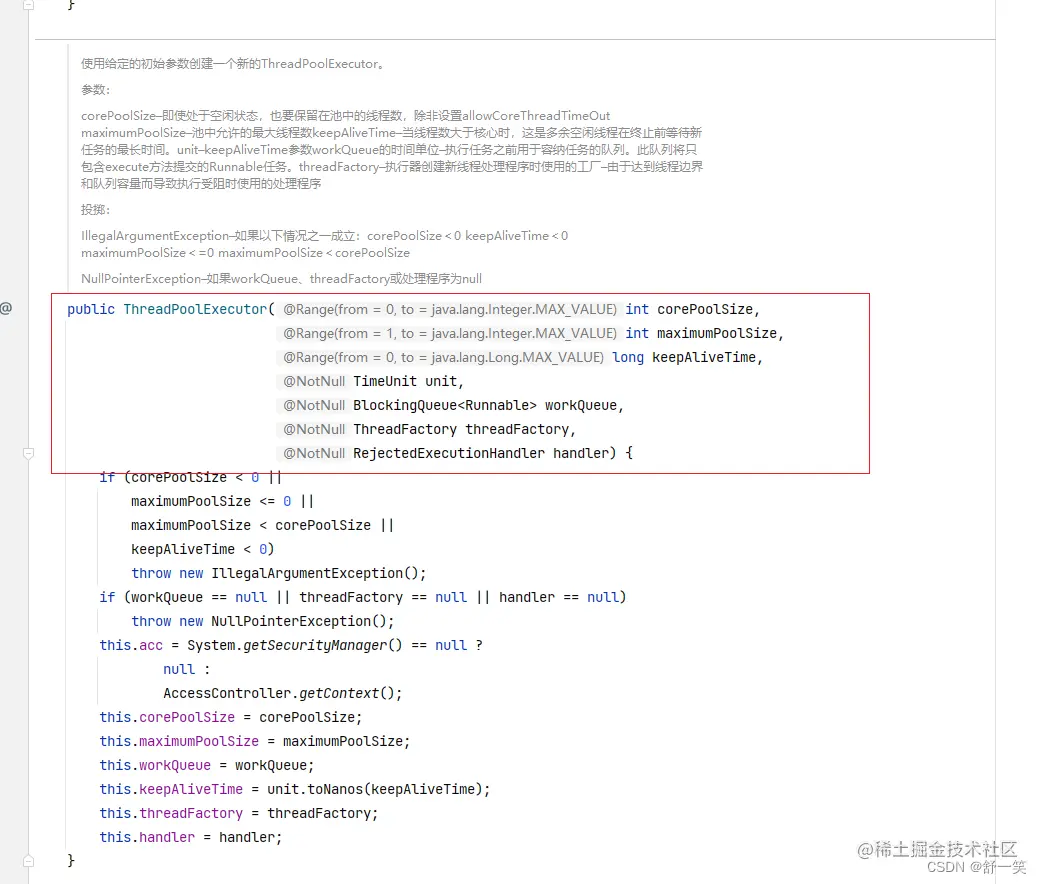1042x884 pixels.
Task: Click the 'ThreadFactory threadFactory' parameter
Action: point(461,429)
